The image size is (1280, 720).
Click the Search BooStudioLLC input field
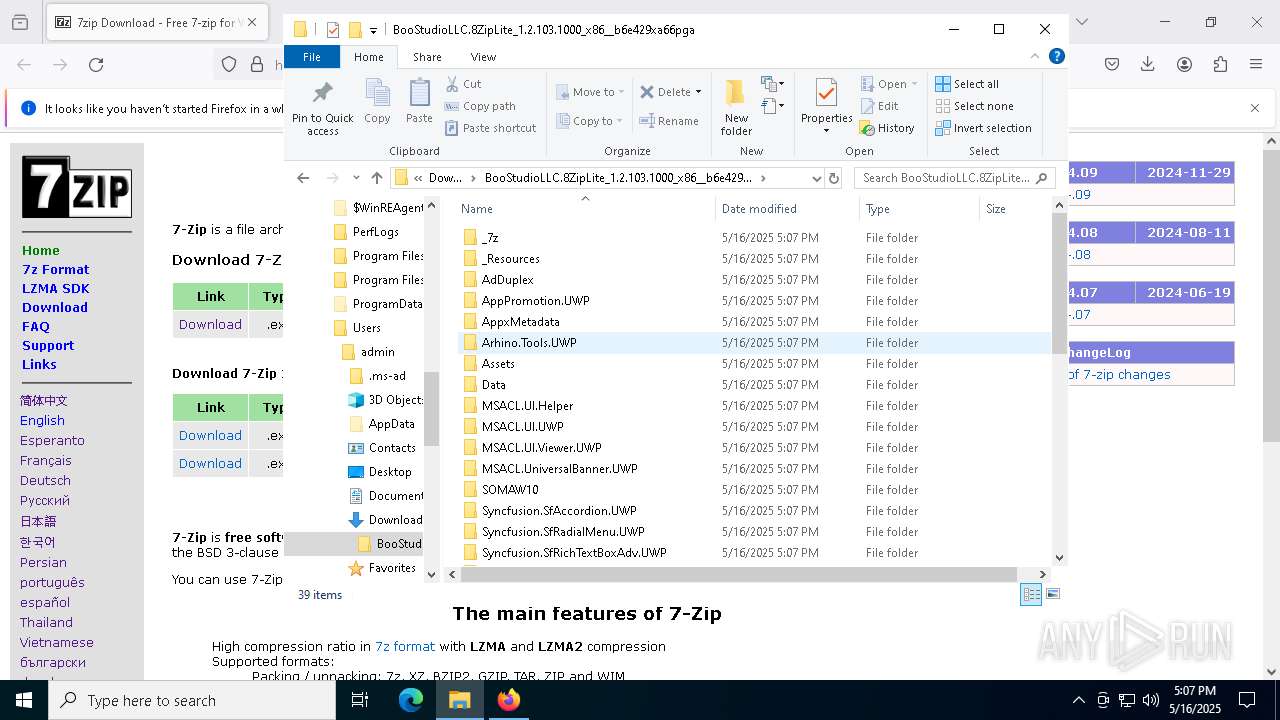[955, 178]
